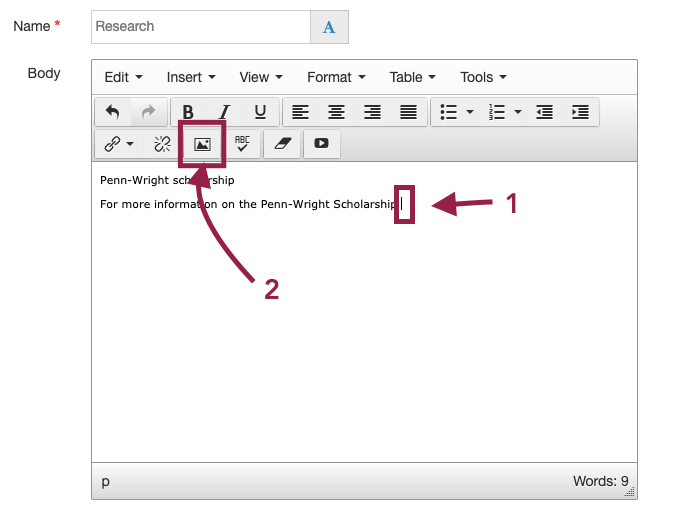Click the Redo arrow button
This screenshot has width=682, height=531.
click(148, 112)
